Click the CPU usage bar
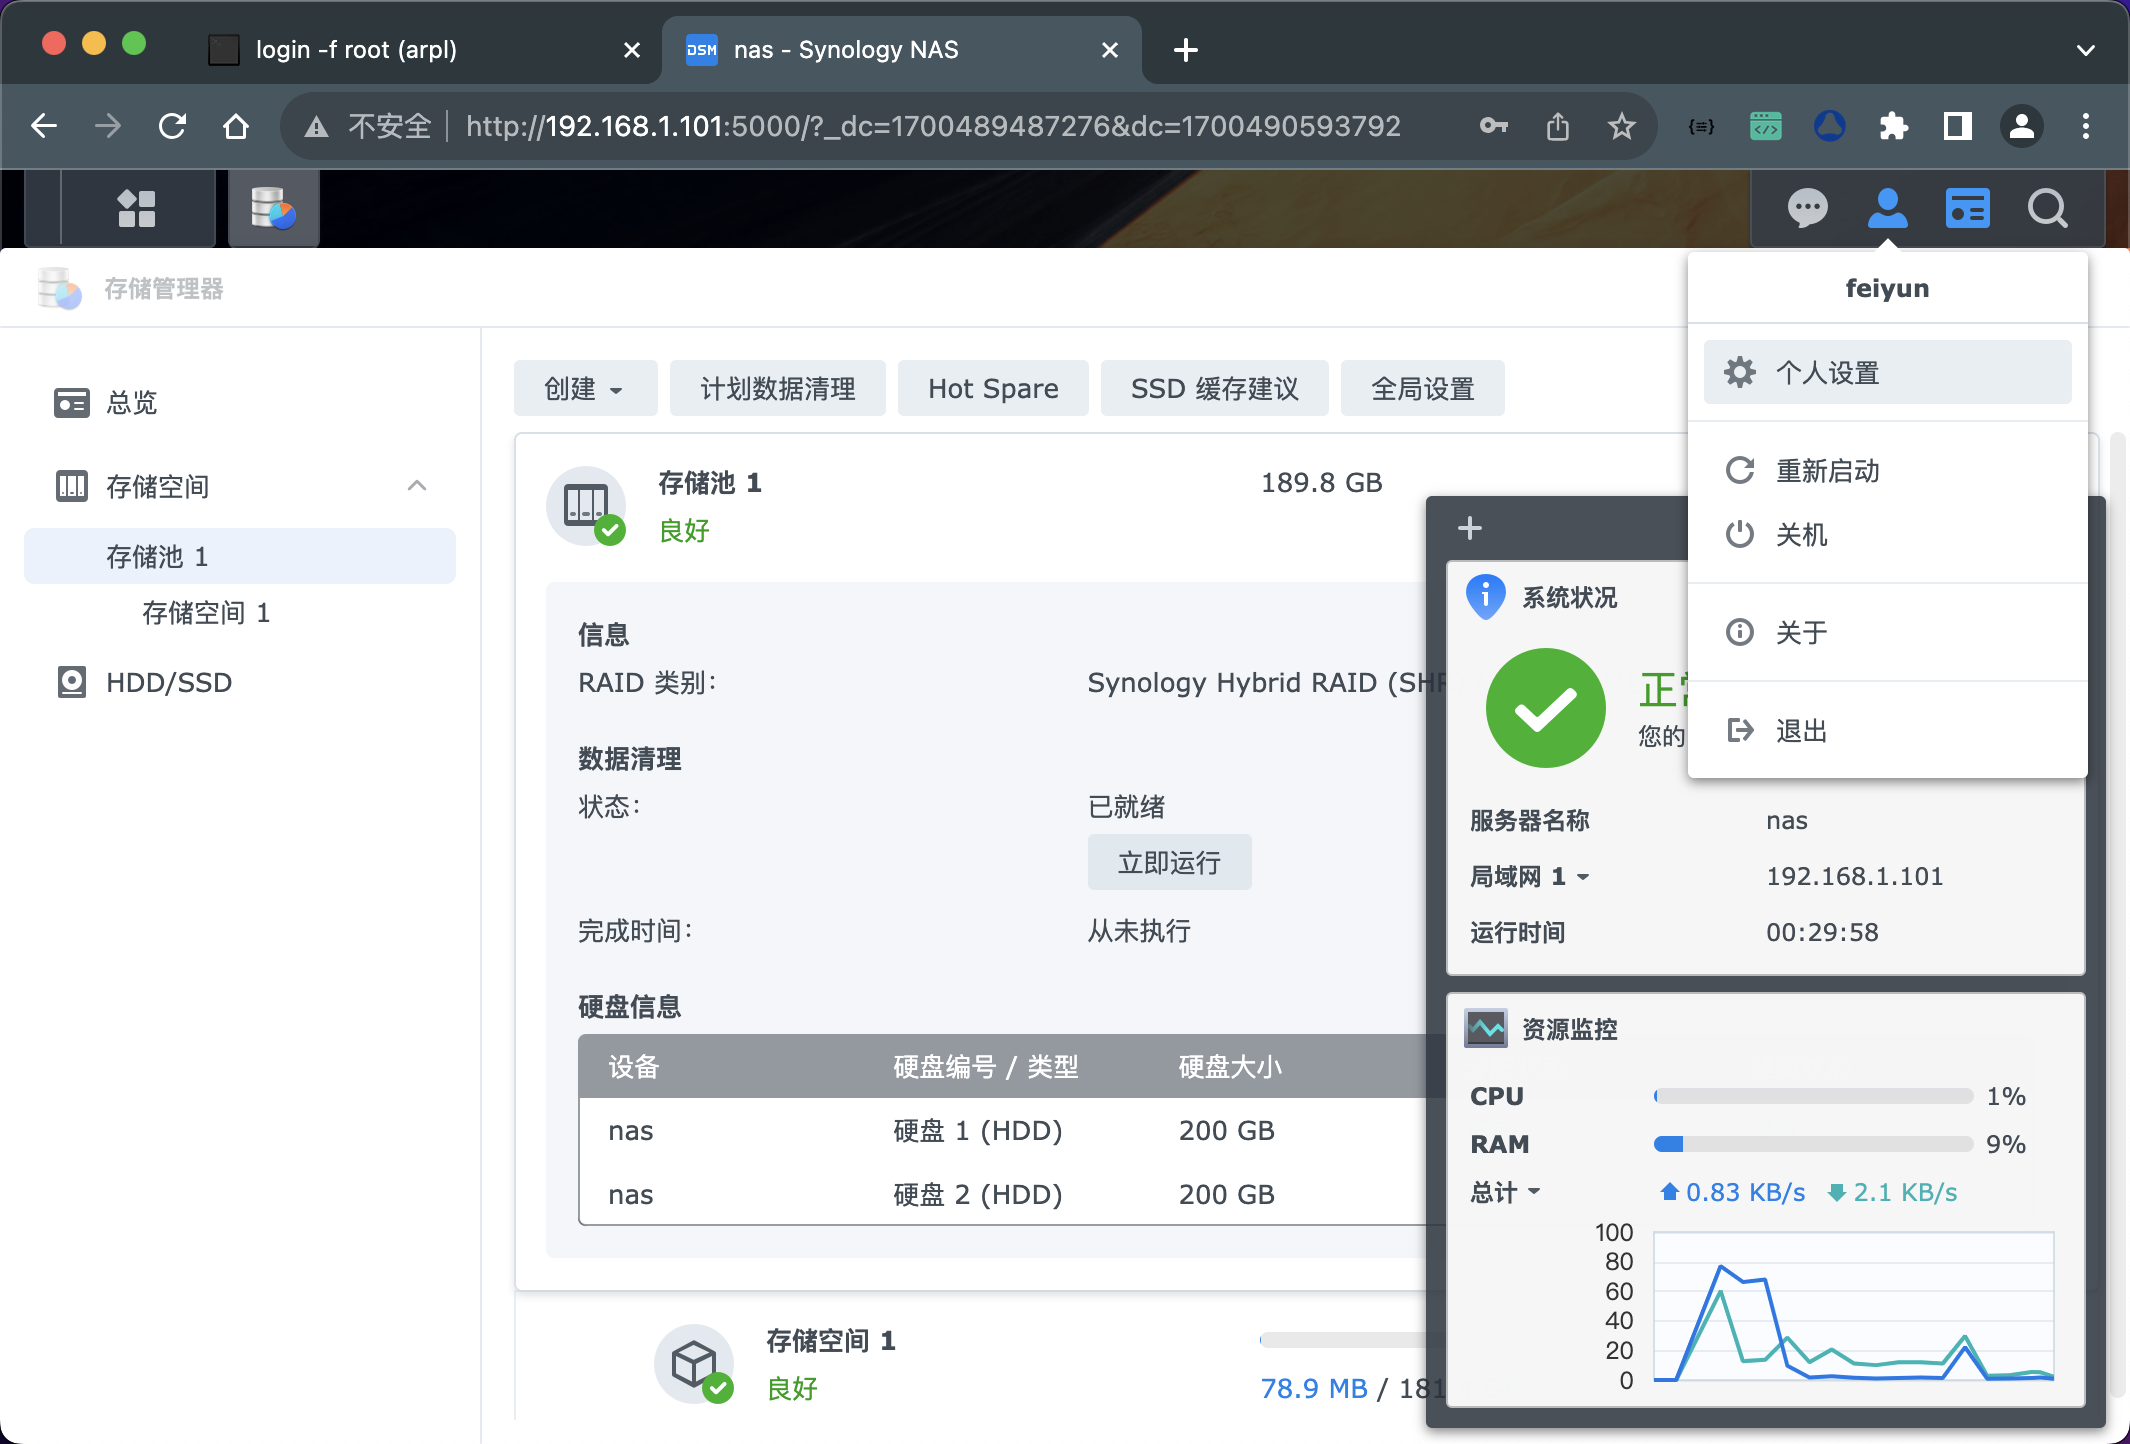Image resolution: width=2130 pixels, height=1444 pixels. pos(1813,1096)
